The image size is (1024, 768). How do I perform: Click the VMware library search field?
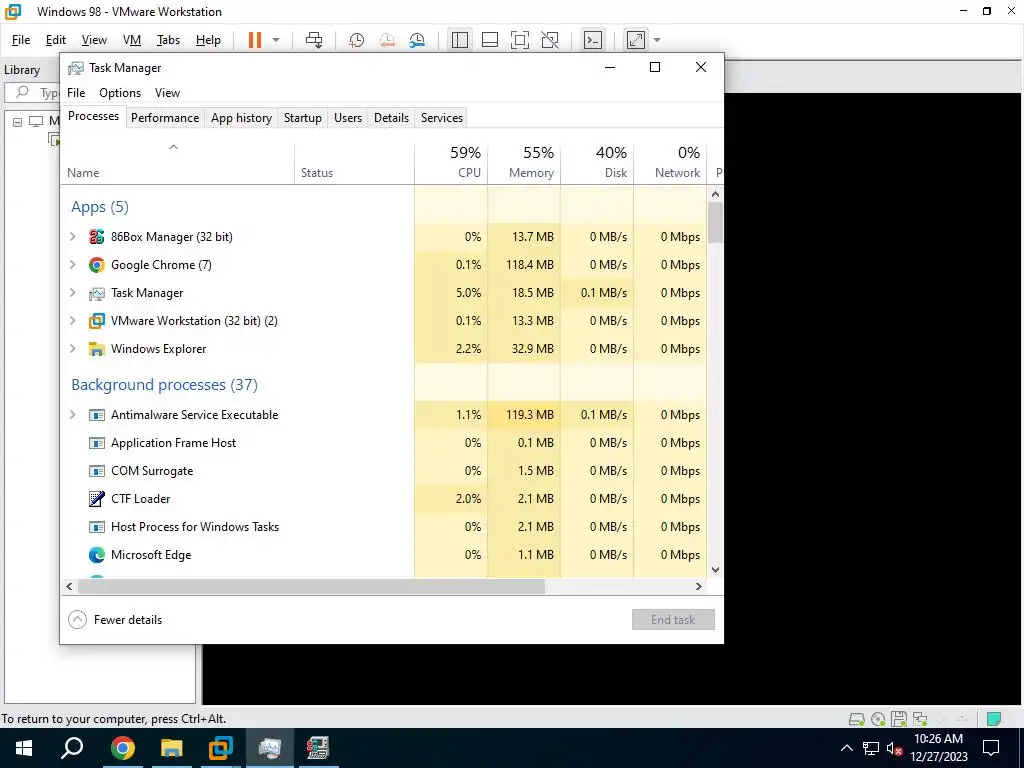tap(33, 92)
